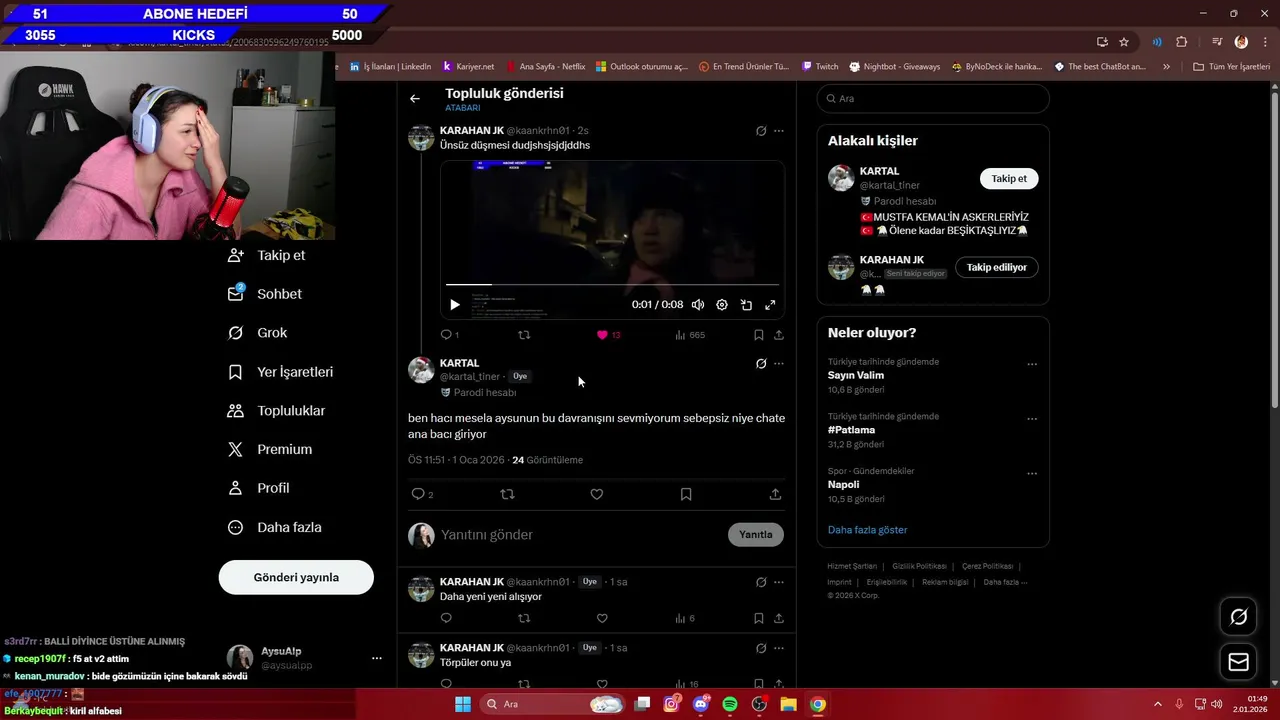Repost the video post by KARAHAN JK
The image size is (1280, 720).
coord(524,335)
